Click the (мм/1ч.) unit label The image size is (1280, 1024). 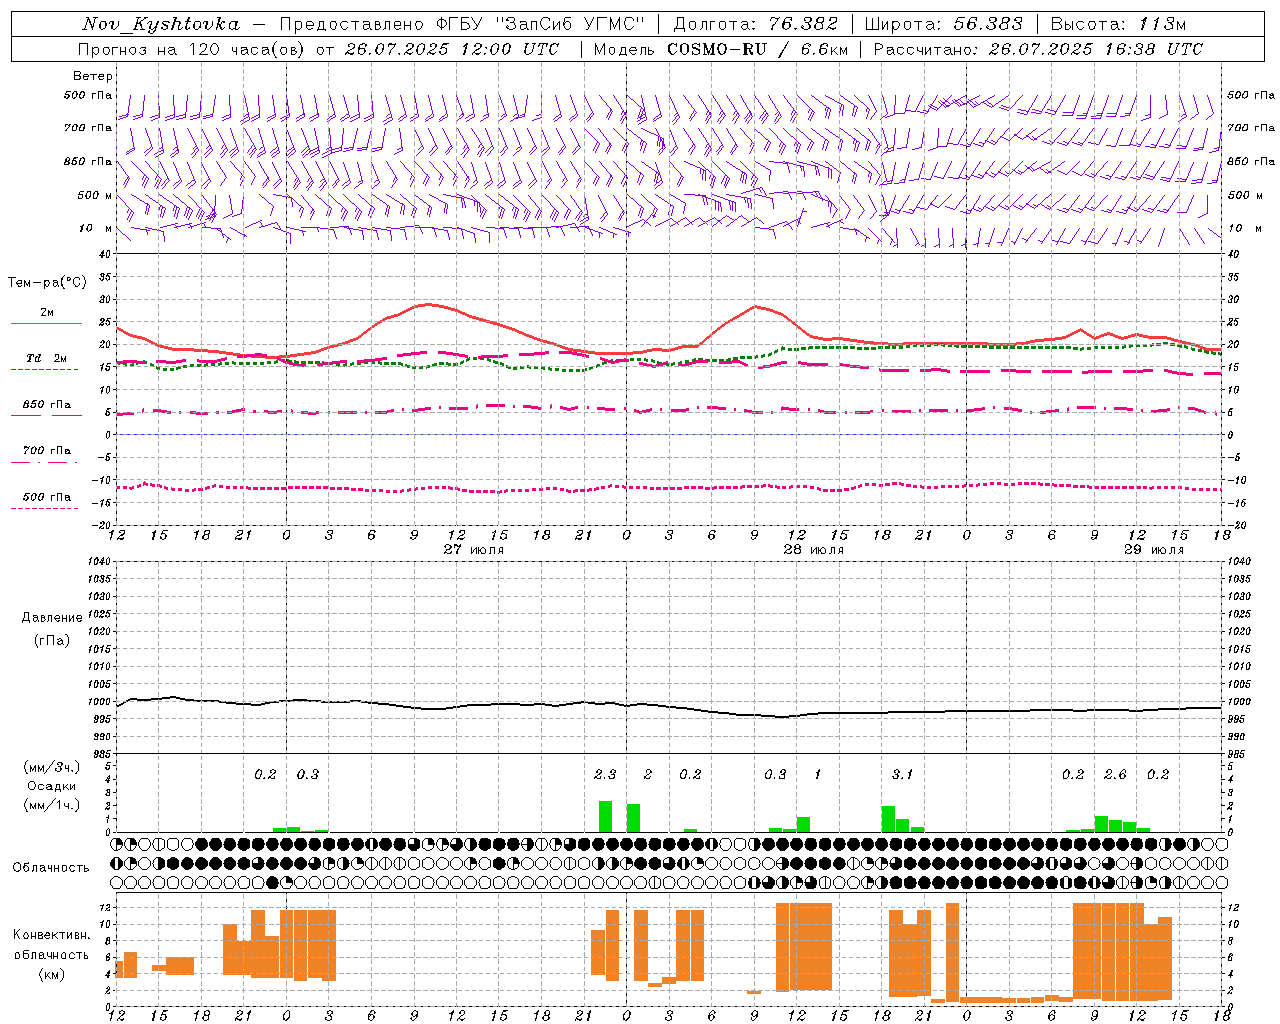(52, 805)
